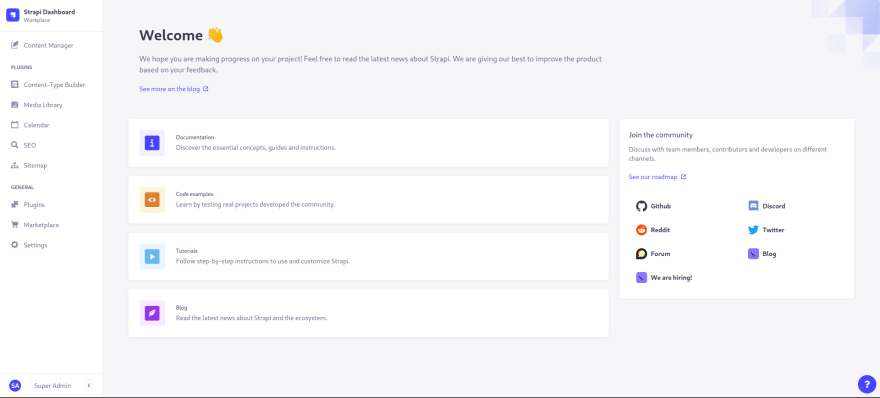The height and width of the screenshot is (398, 880).
Task: Collapse the sidebar with the chevron button
Action: point(89,386)
